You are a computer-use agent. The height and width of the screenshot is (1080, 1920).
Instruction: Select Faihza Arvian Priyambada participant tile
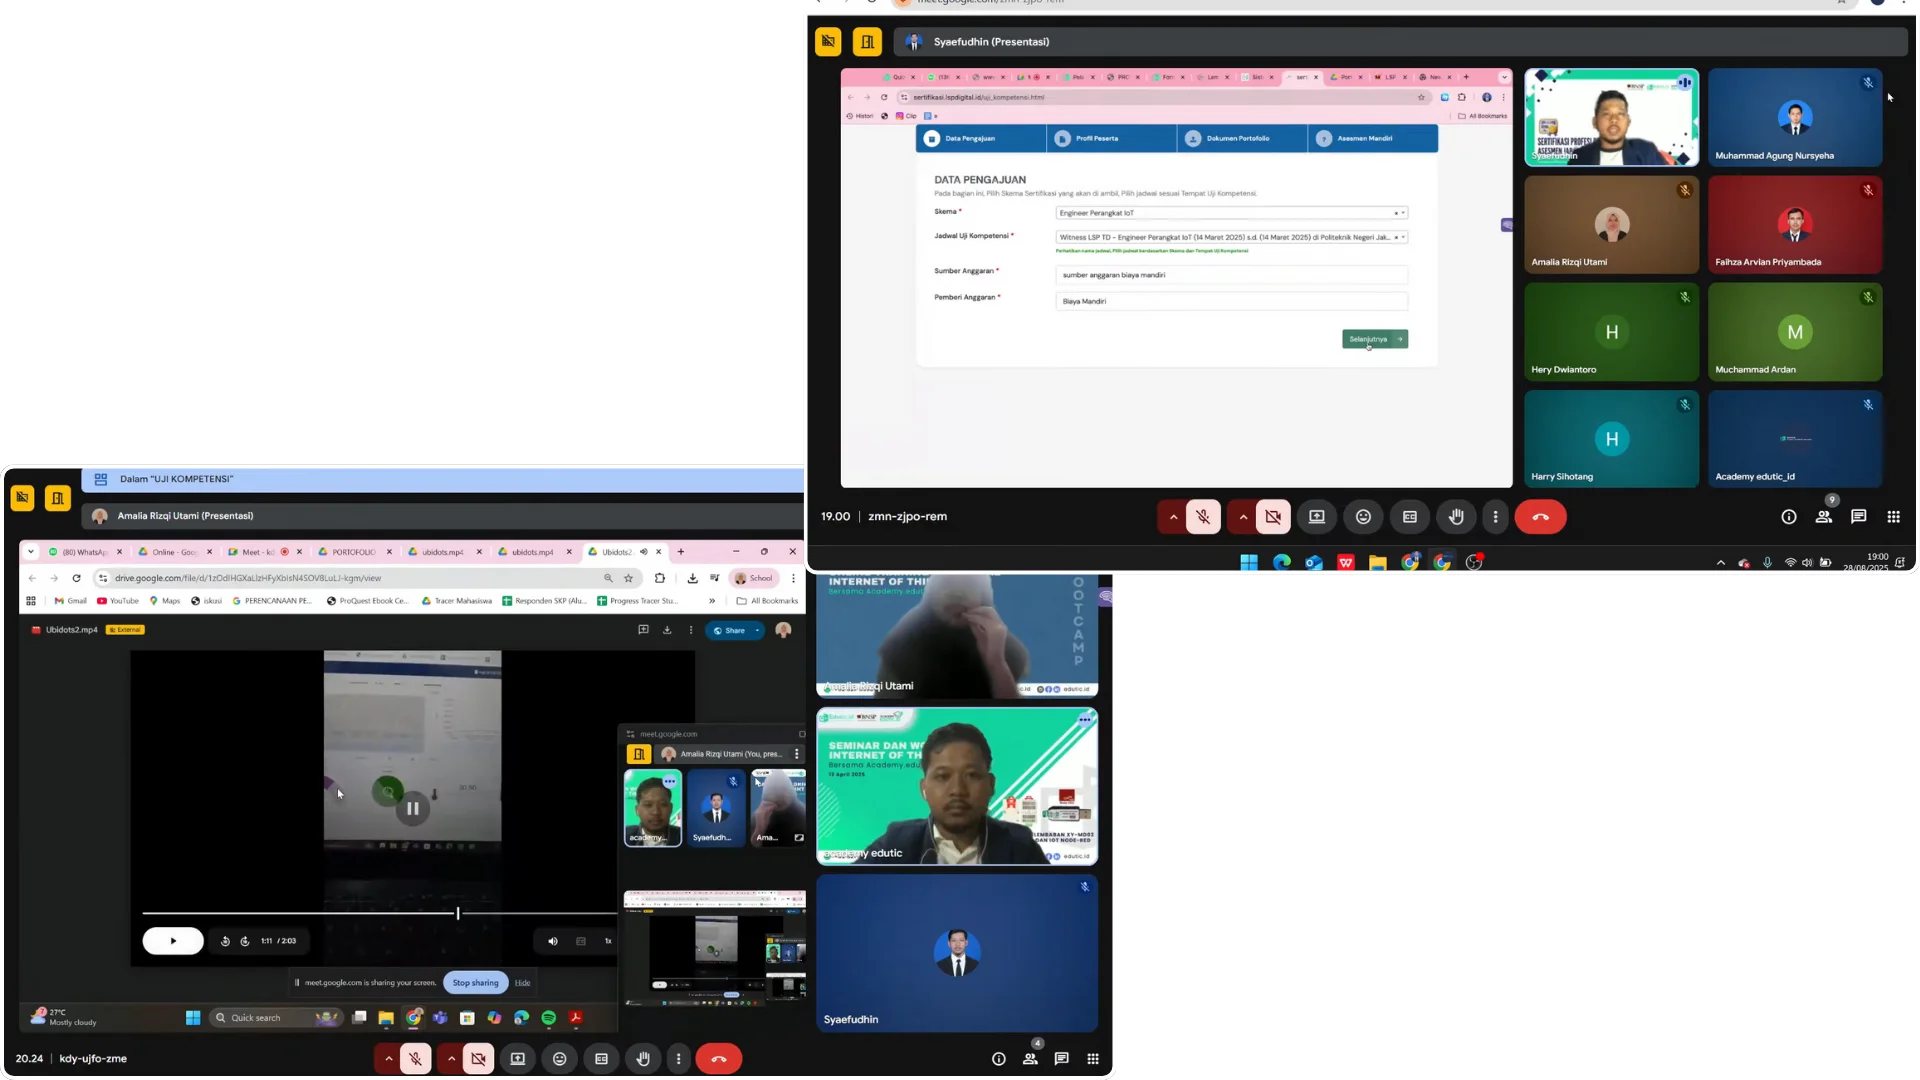pyautogui.click(x=1795, y=224)
